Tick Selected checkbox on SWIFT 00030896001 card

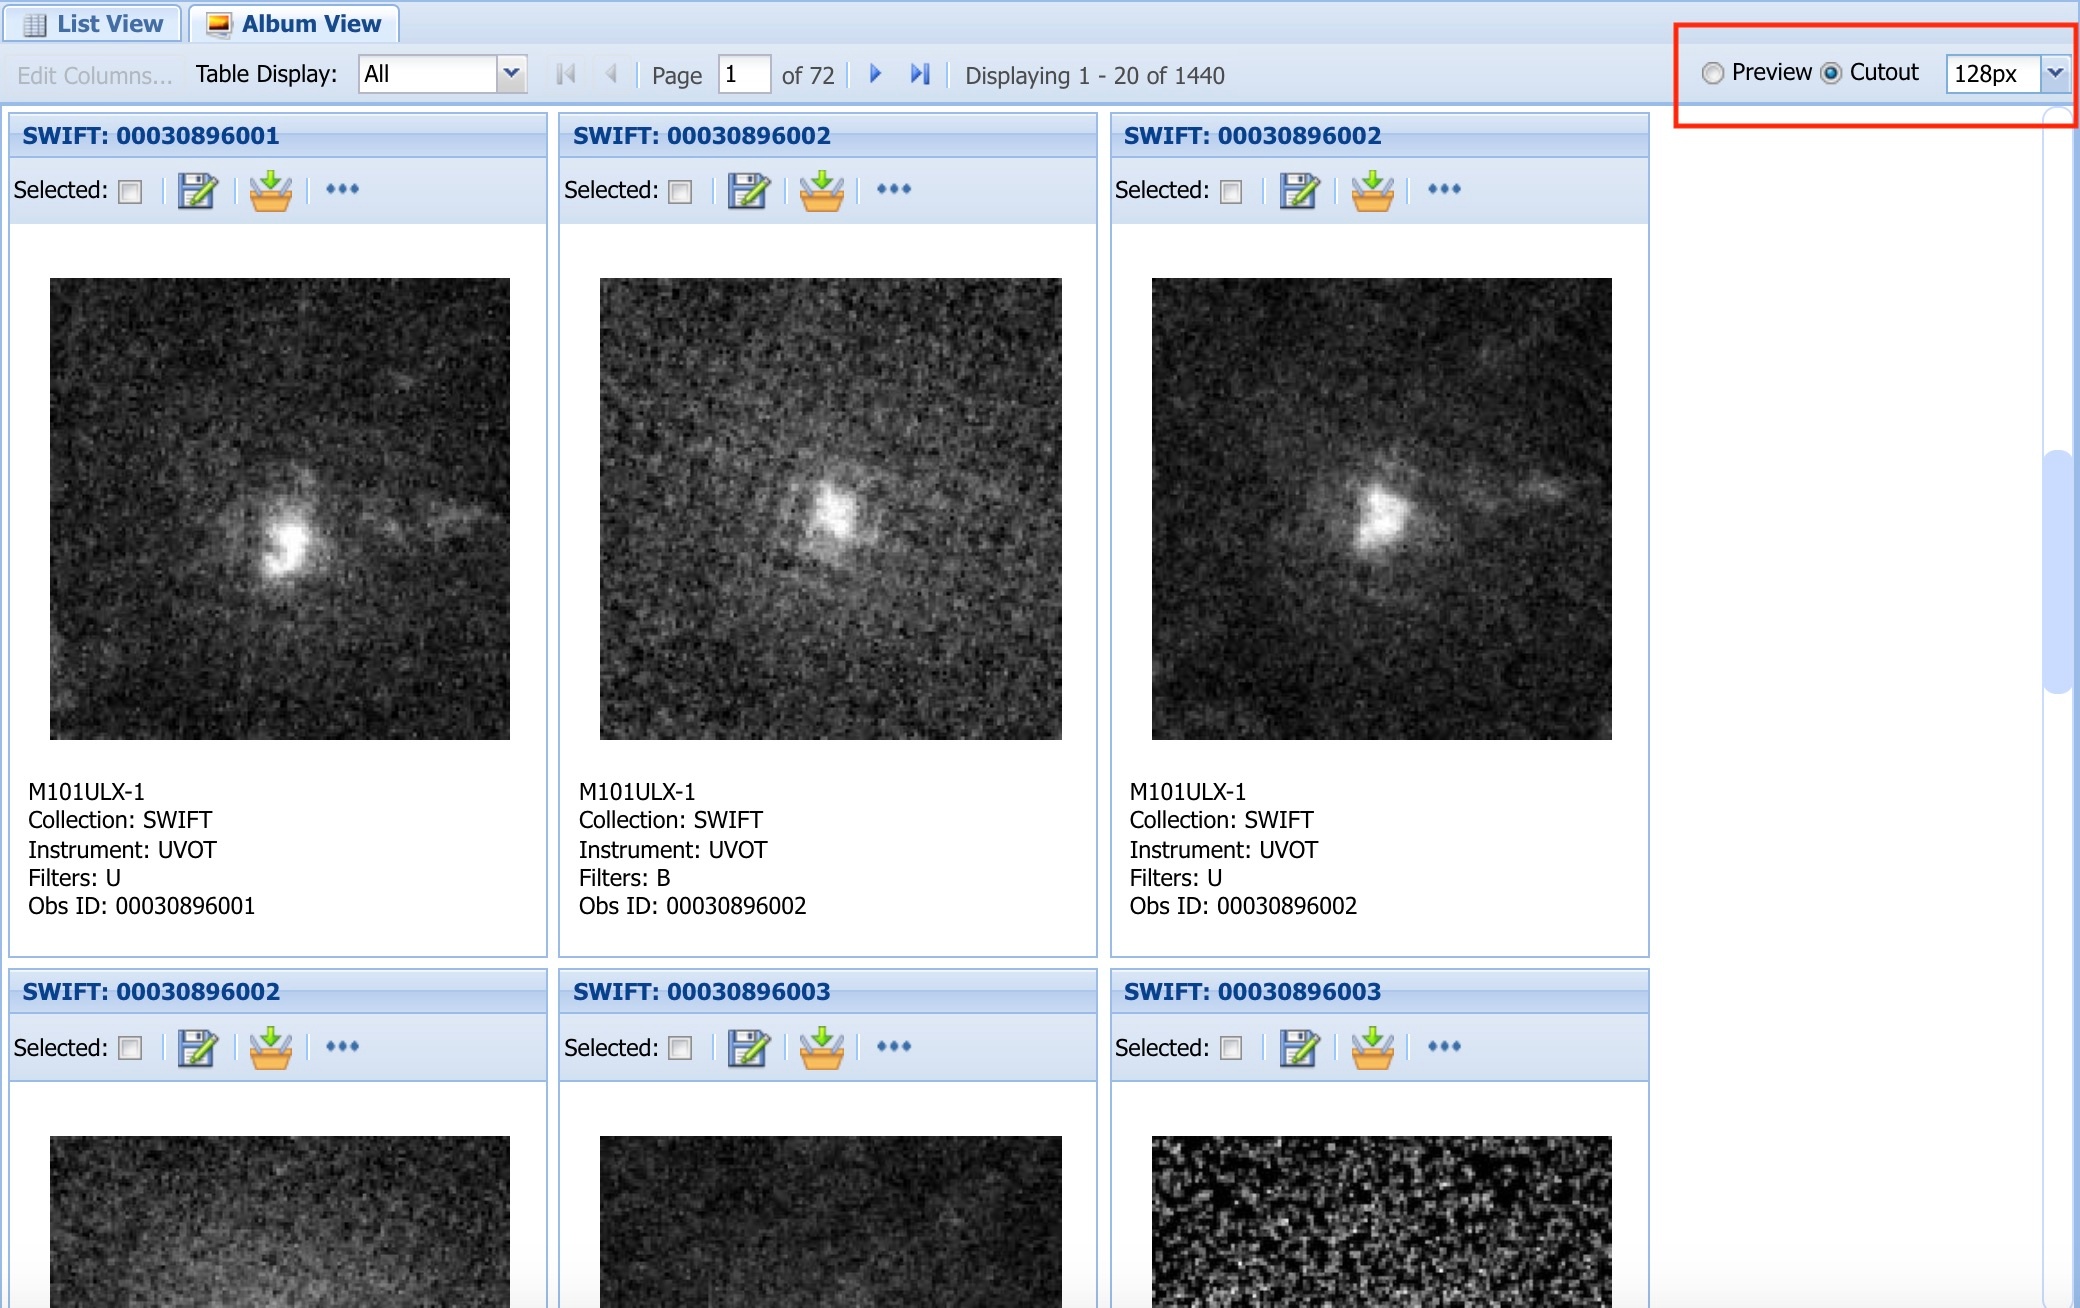(130, 191)
